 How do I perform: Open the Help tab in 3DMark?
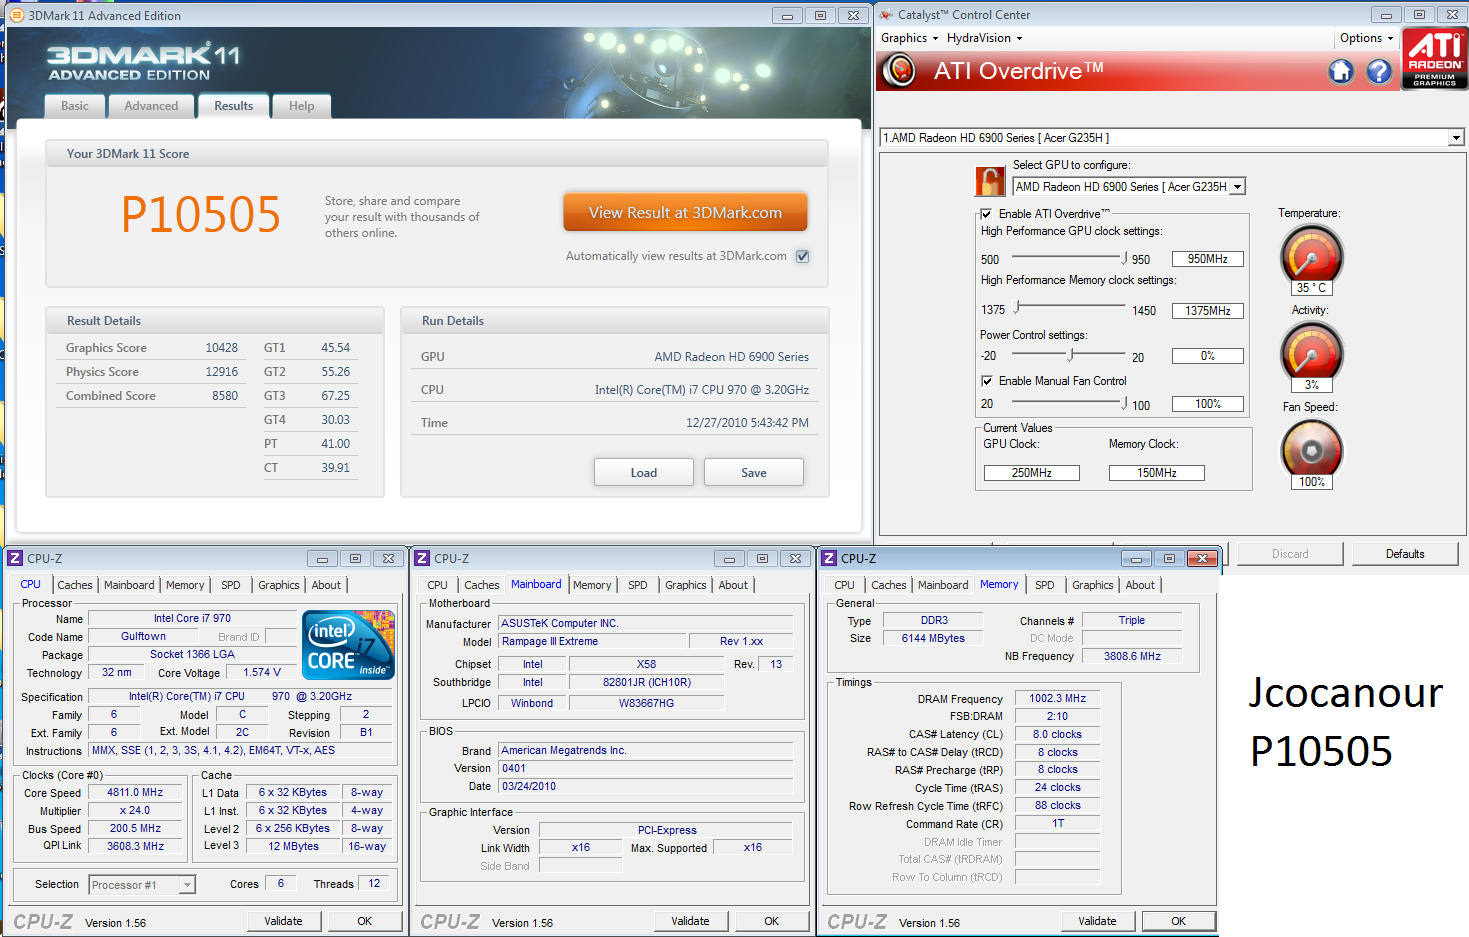(x=301, y=106)
